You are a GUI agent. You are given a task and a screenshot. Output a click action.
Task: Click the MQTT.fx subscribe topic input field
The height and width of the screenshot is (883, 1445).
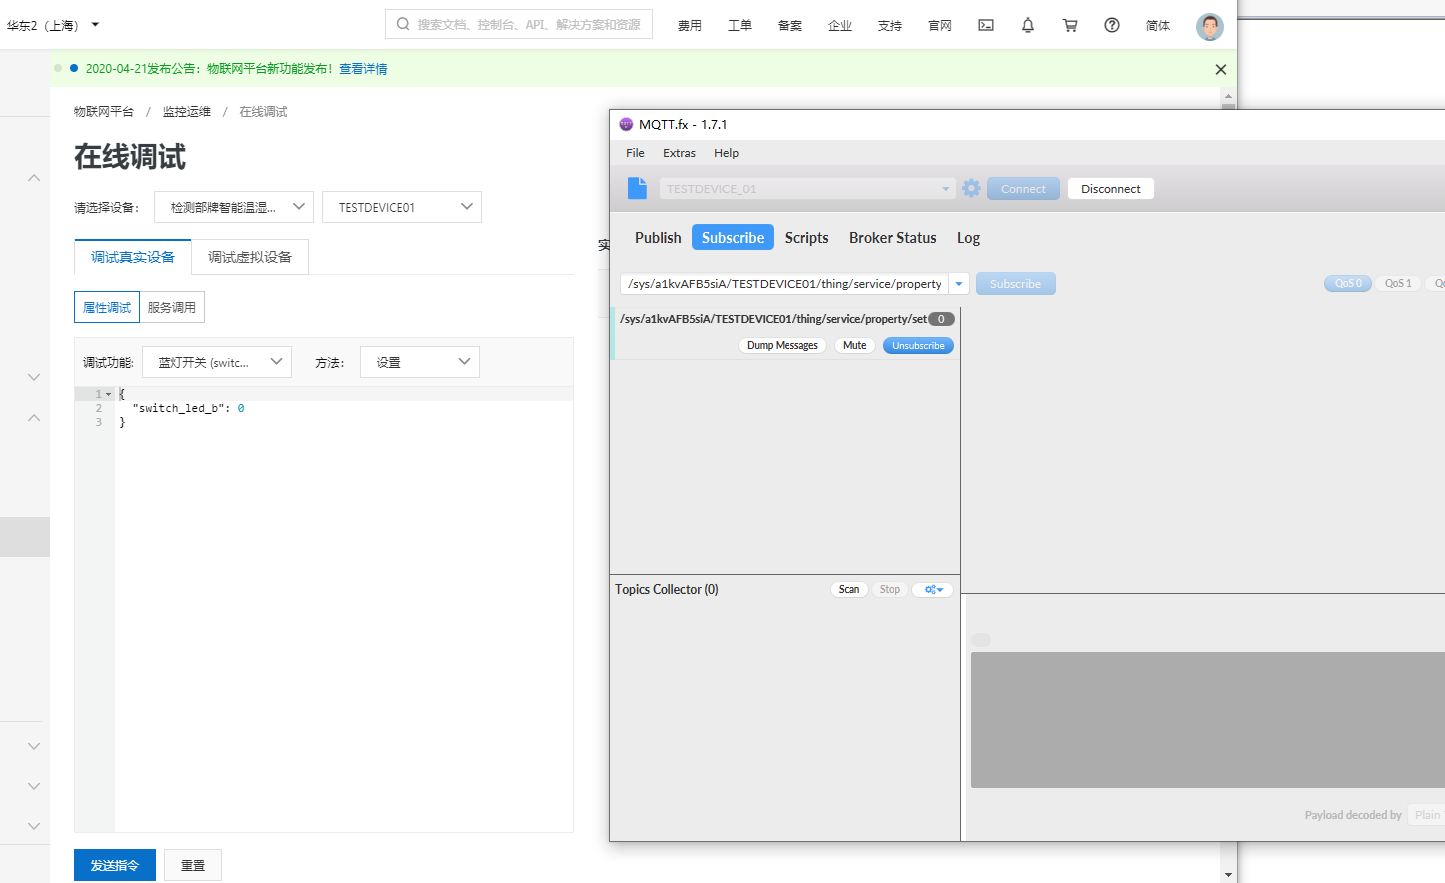785,284
